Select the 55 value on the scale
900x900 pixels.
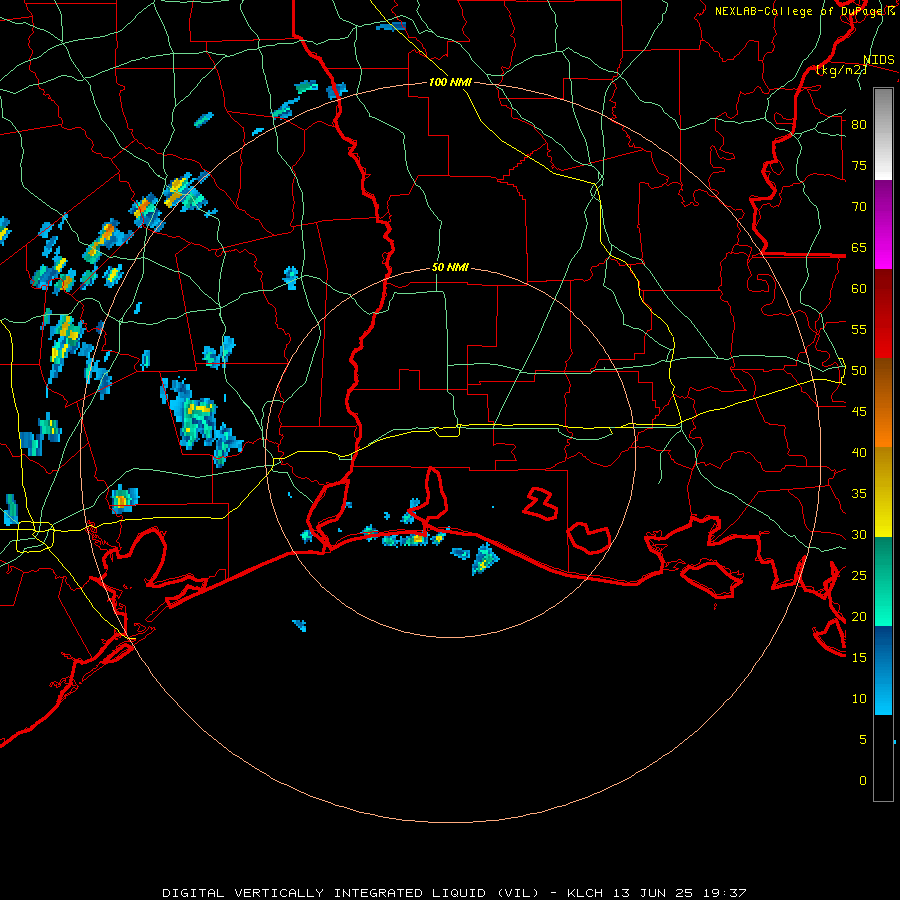tap(859, 329)
